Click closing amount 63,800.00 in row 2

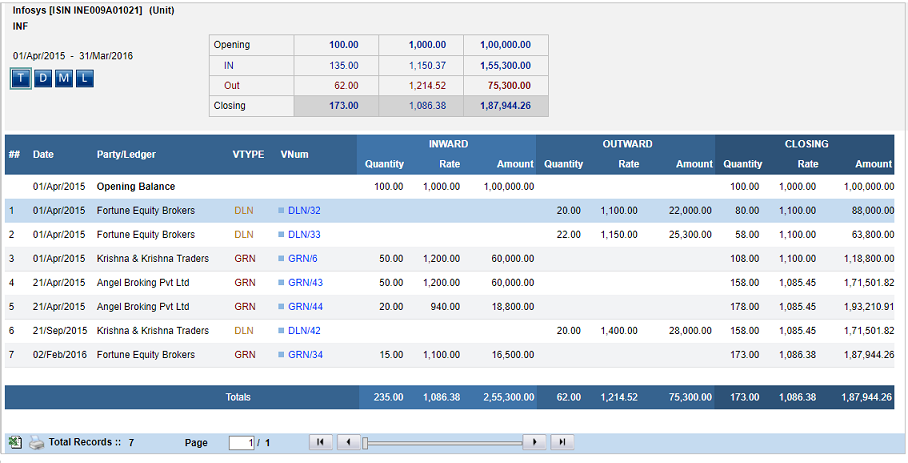873,234
